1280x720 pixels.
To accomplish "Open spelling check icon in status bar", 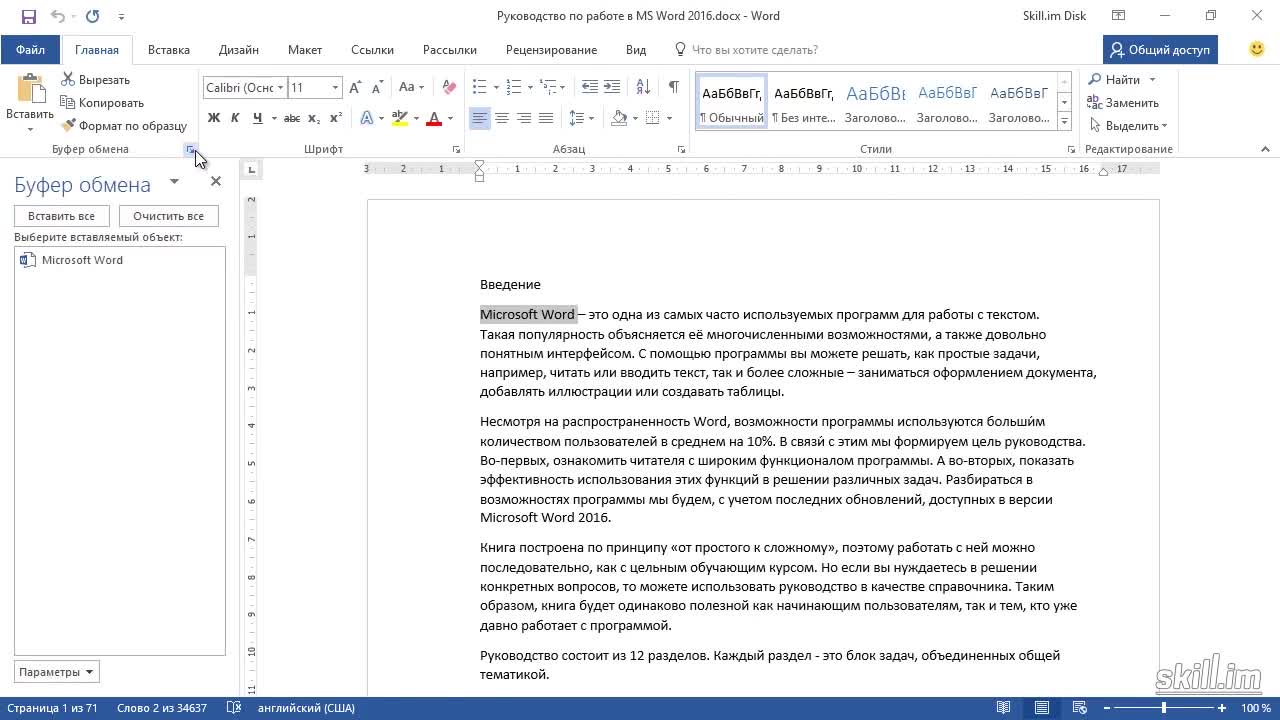I will pos(234,708).
